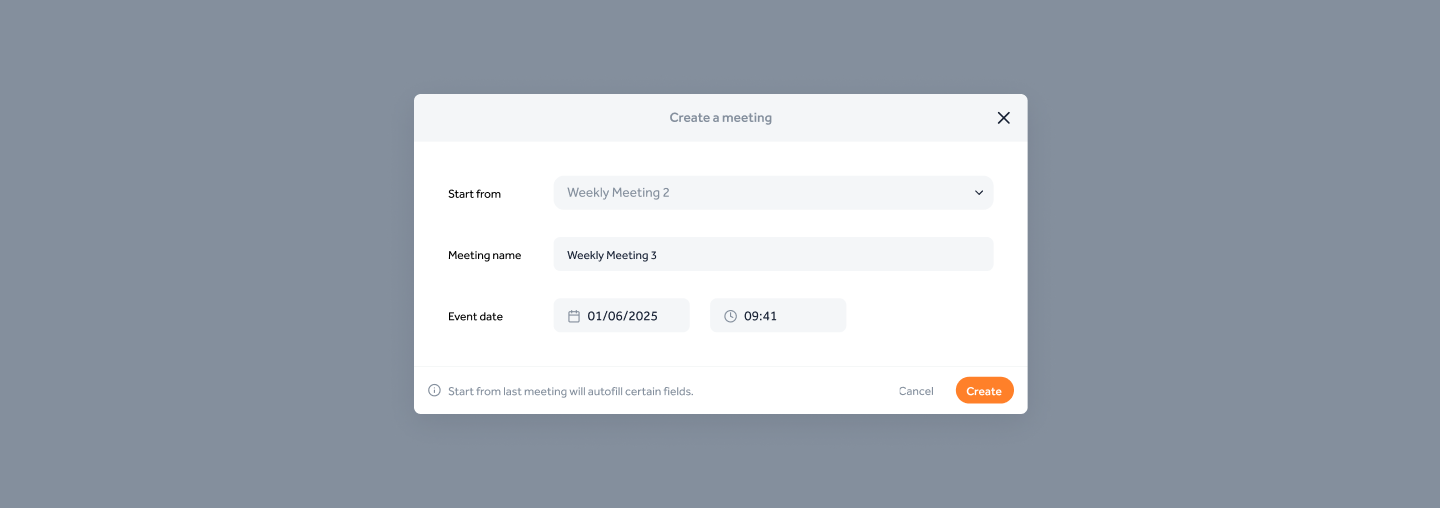1440x508 pixels.
Task: Click empty footer space left of Cancel
Action: [800, 391]
